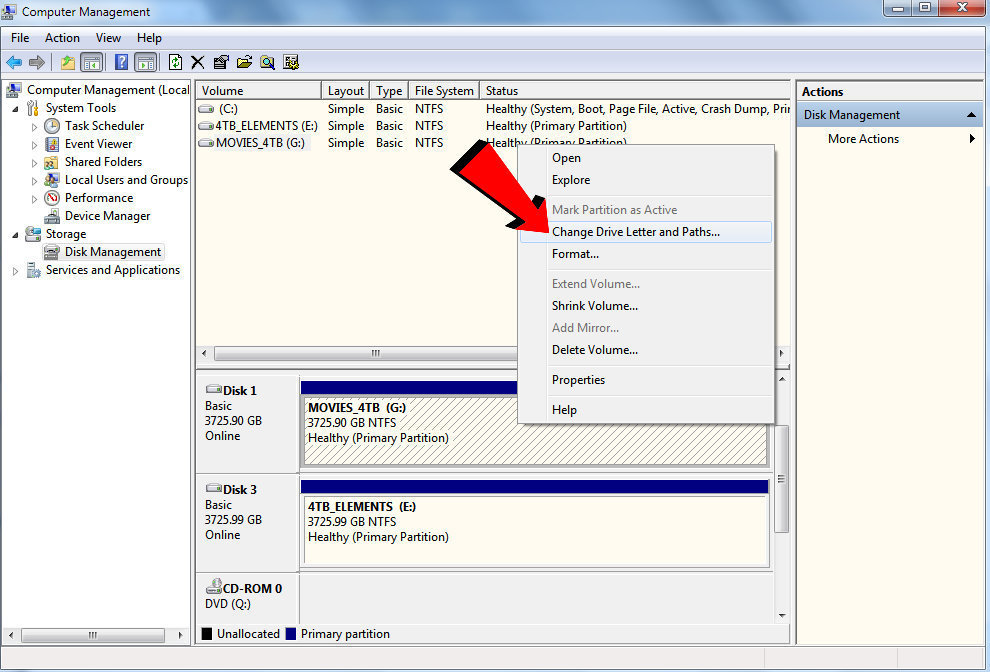The image size is (990, 672).
Task: Collapse the System Tools tree node
Action: [x=15, y=109]
